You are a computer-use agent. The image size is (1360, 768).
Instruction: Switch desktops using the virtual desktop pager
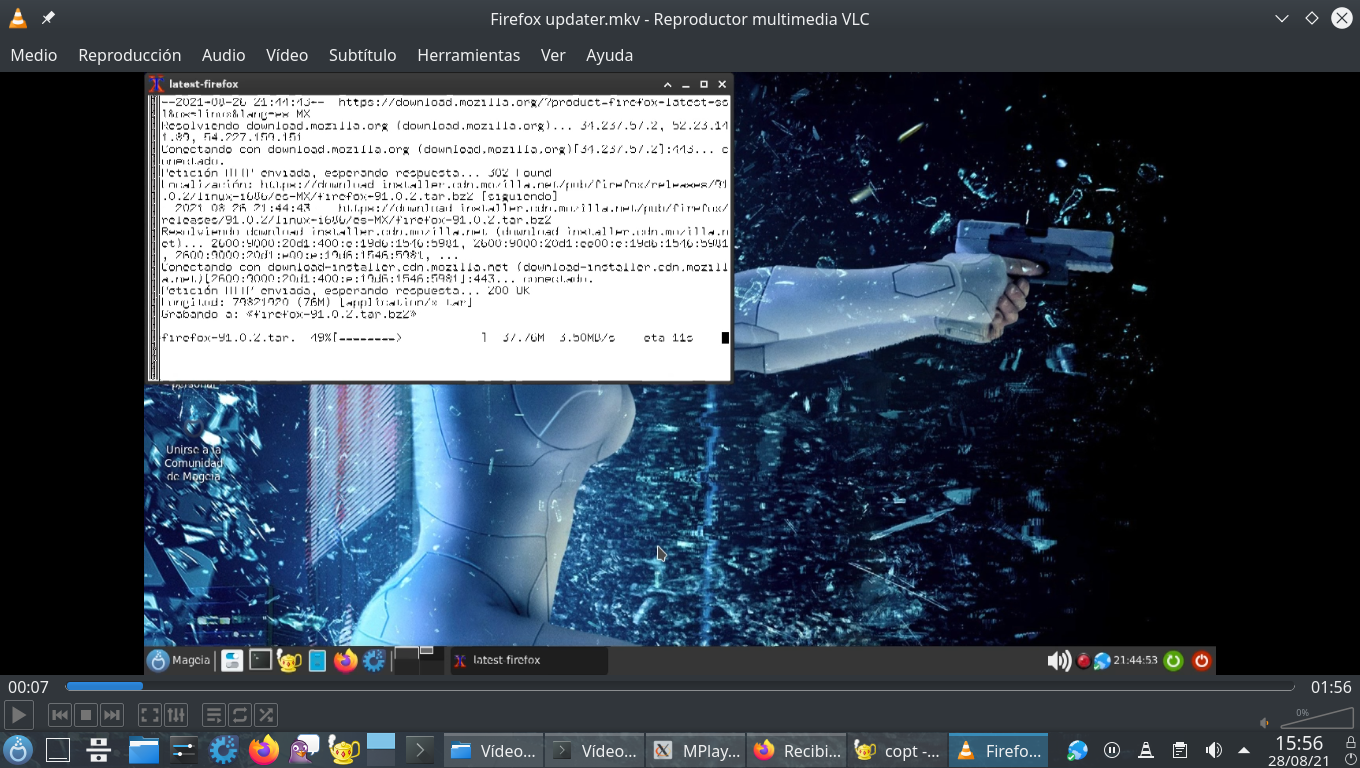[x=381, y=749]
